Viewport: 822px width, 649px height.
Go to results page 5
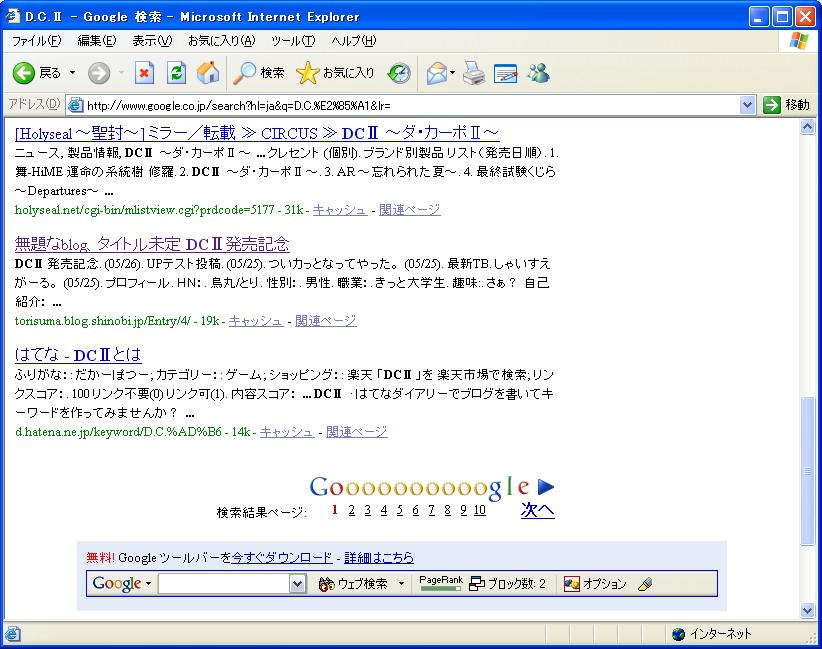(x=399, y=510)
